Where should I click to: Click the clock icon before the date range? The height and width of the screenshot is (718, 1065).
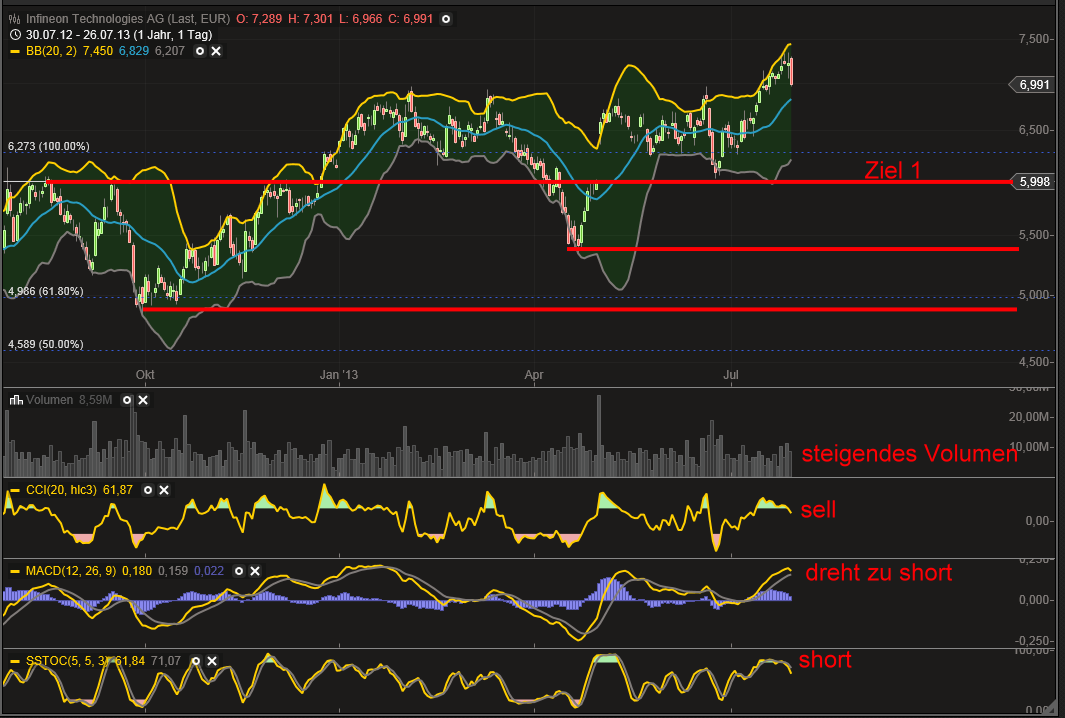tap(16, 35)
